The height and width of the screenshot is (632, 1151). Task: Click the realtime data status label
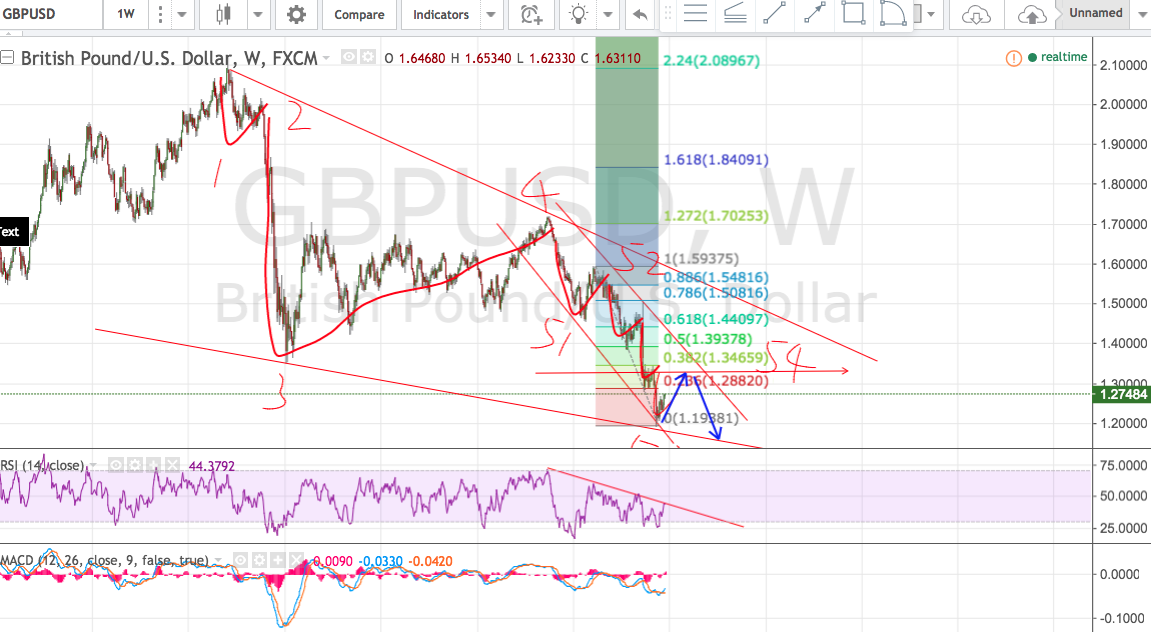point(1064,57)
